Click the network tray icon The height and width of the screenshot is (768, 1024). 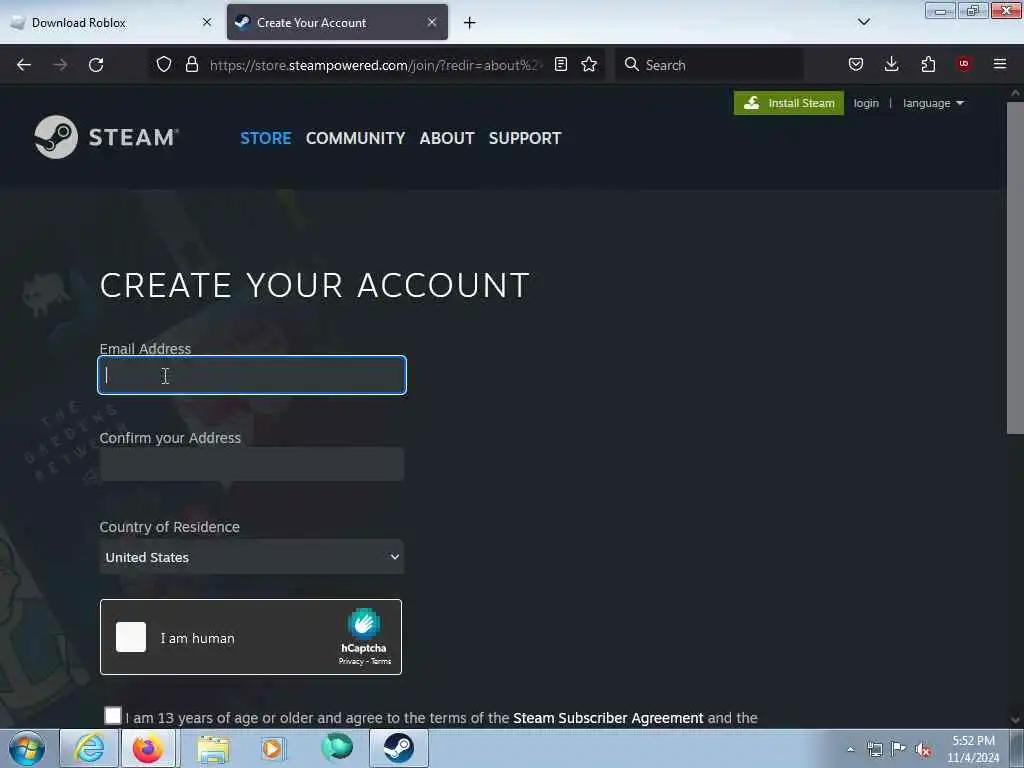tap(875, 749)
